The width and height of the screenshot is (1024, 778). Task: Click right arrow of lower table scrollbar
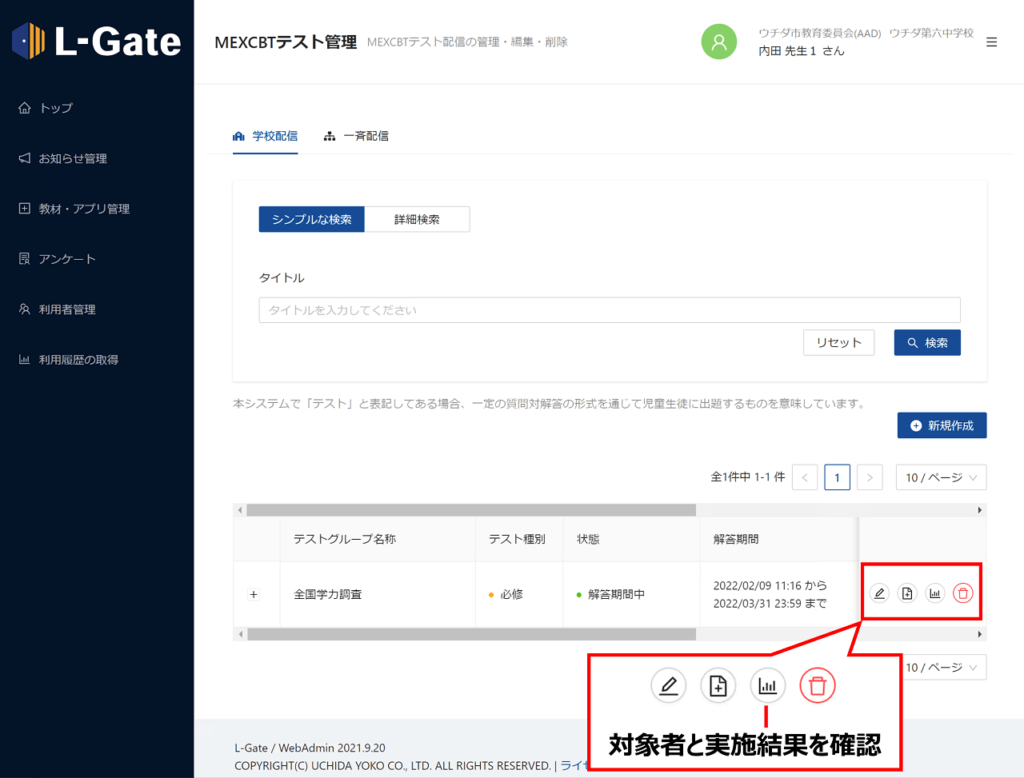coord(980,634)
